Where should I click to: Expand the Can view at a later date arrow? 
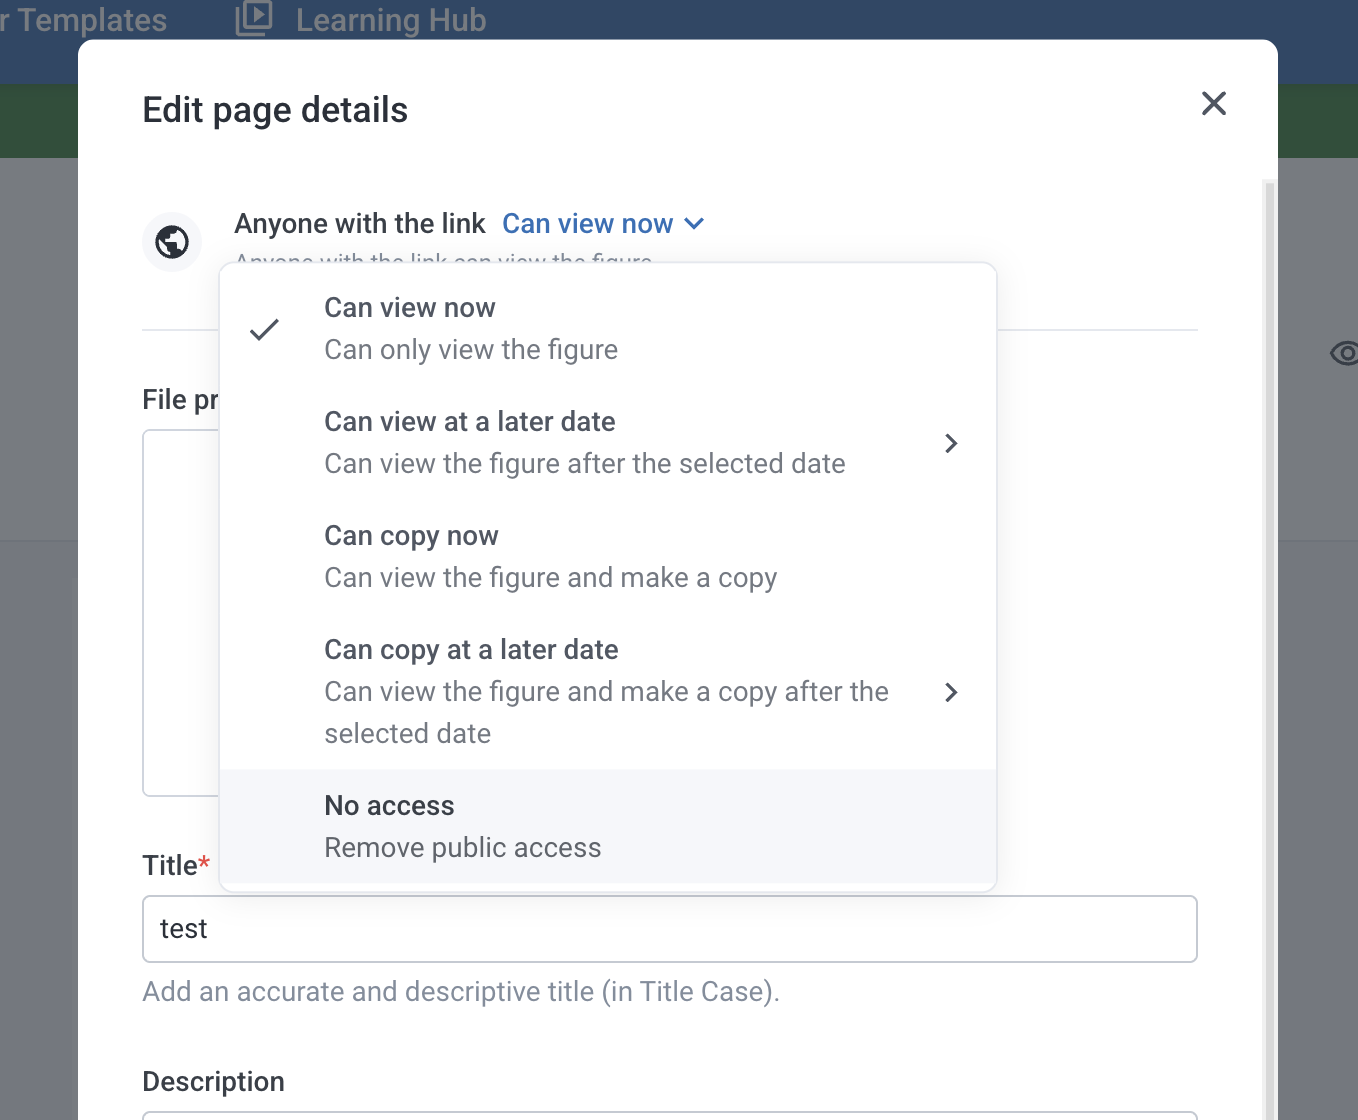point(951,443)
